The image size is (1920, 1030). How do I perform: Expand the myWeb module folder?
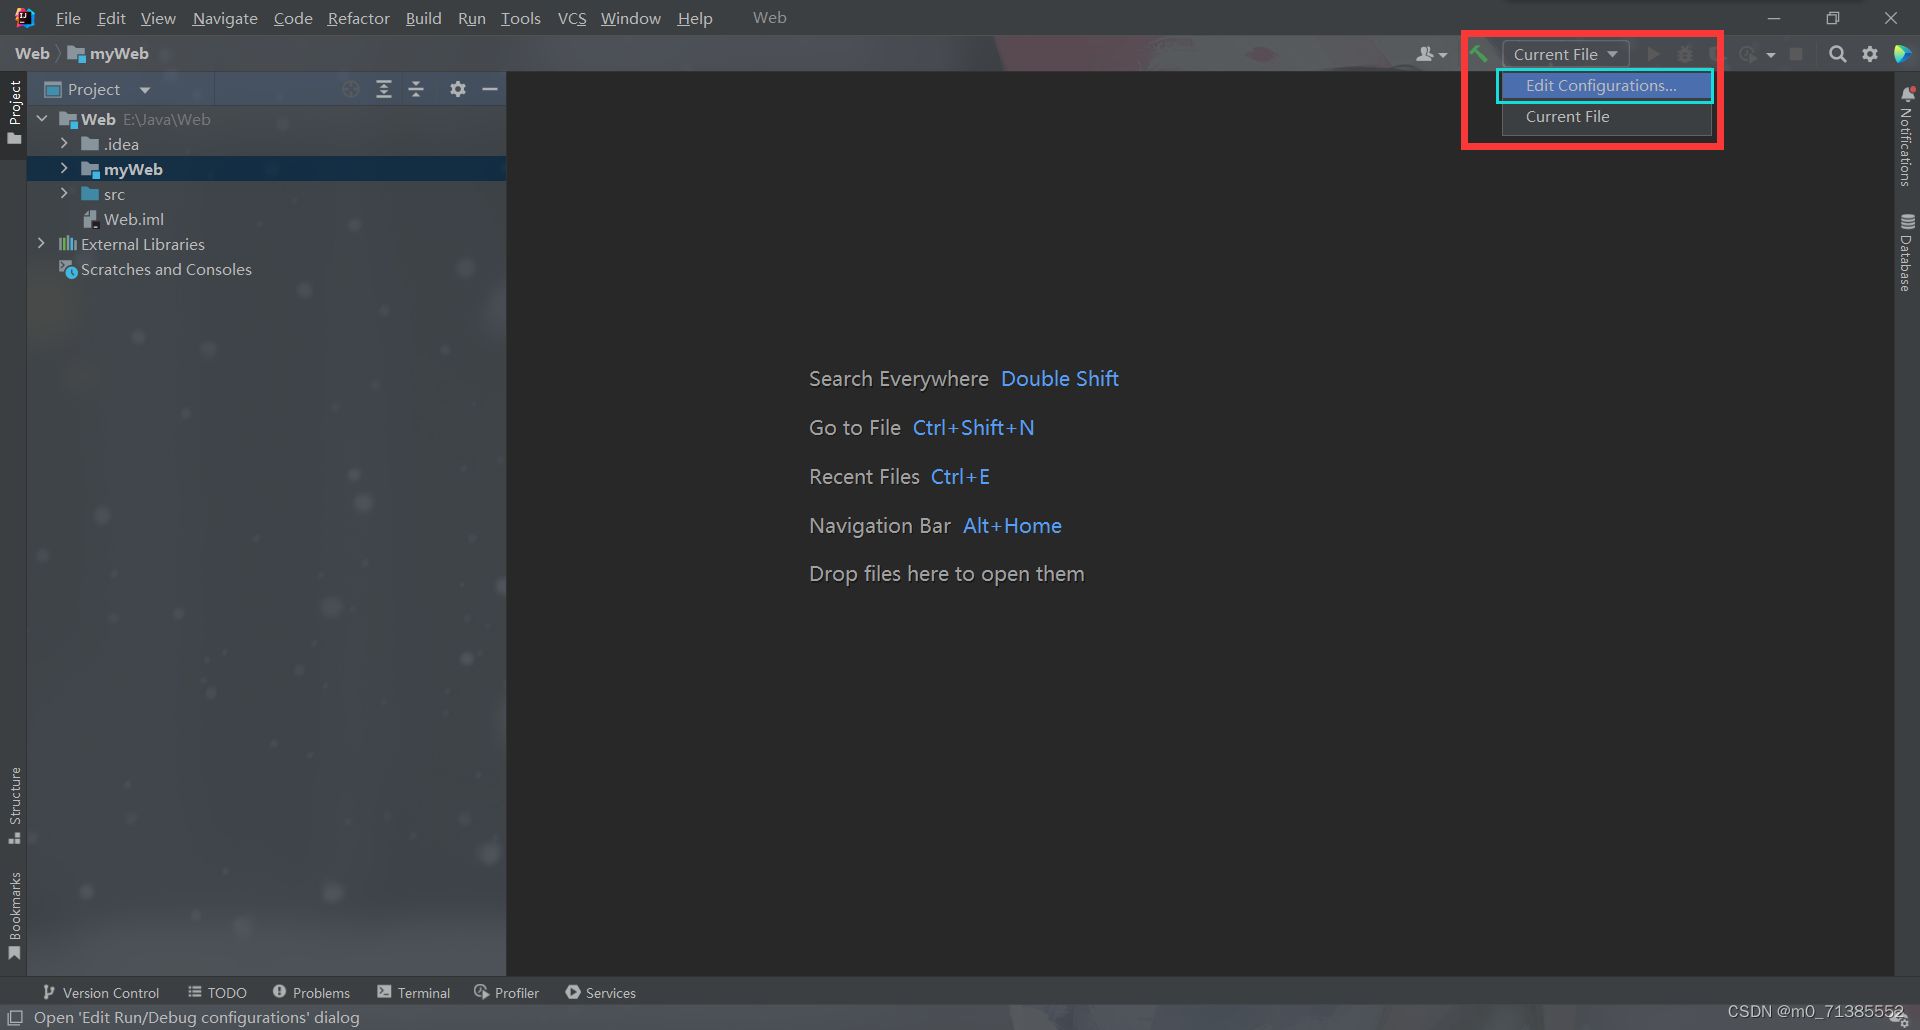click(64, 169)
